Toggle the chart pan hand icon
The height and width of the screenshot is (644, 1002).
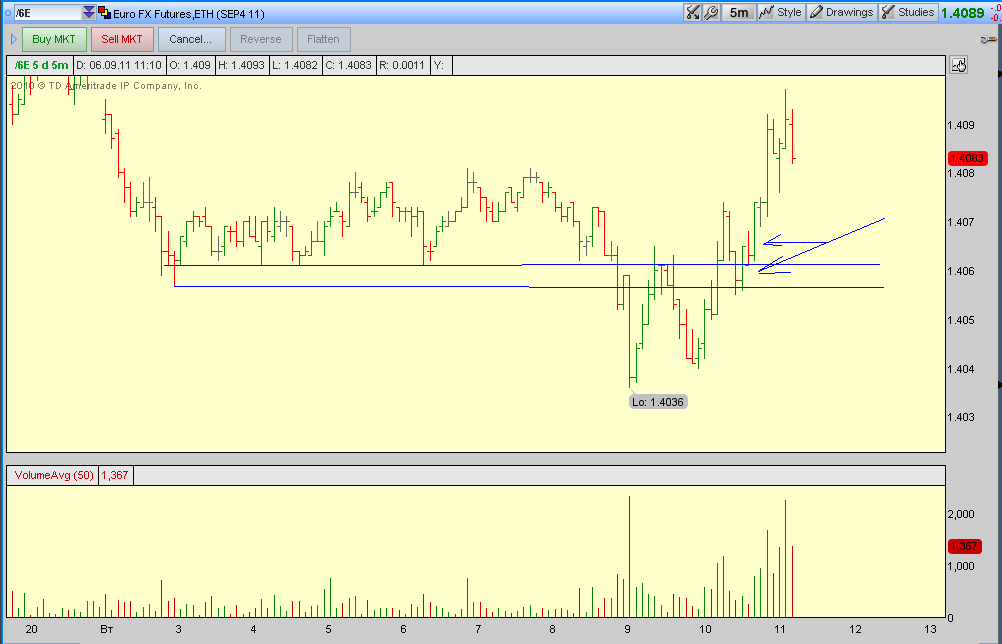point(959,65)
